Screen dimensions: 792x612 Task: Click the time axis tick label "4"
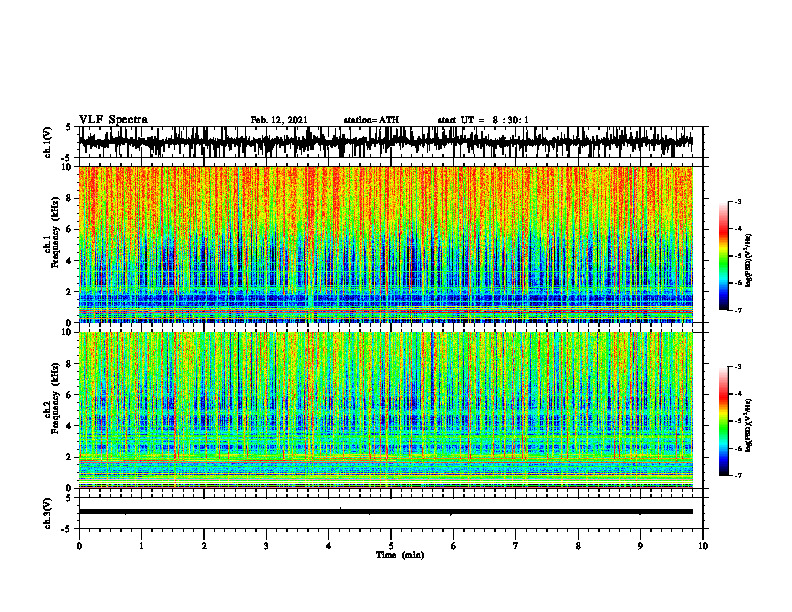[329, 546]
